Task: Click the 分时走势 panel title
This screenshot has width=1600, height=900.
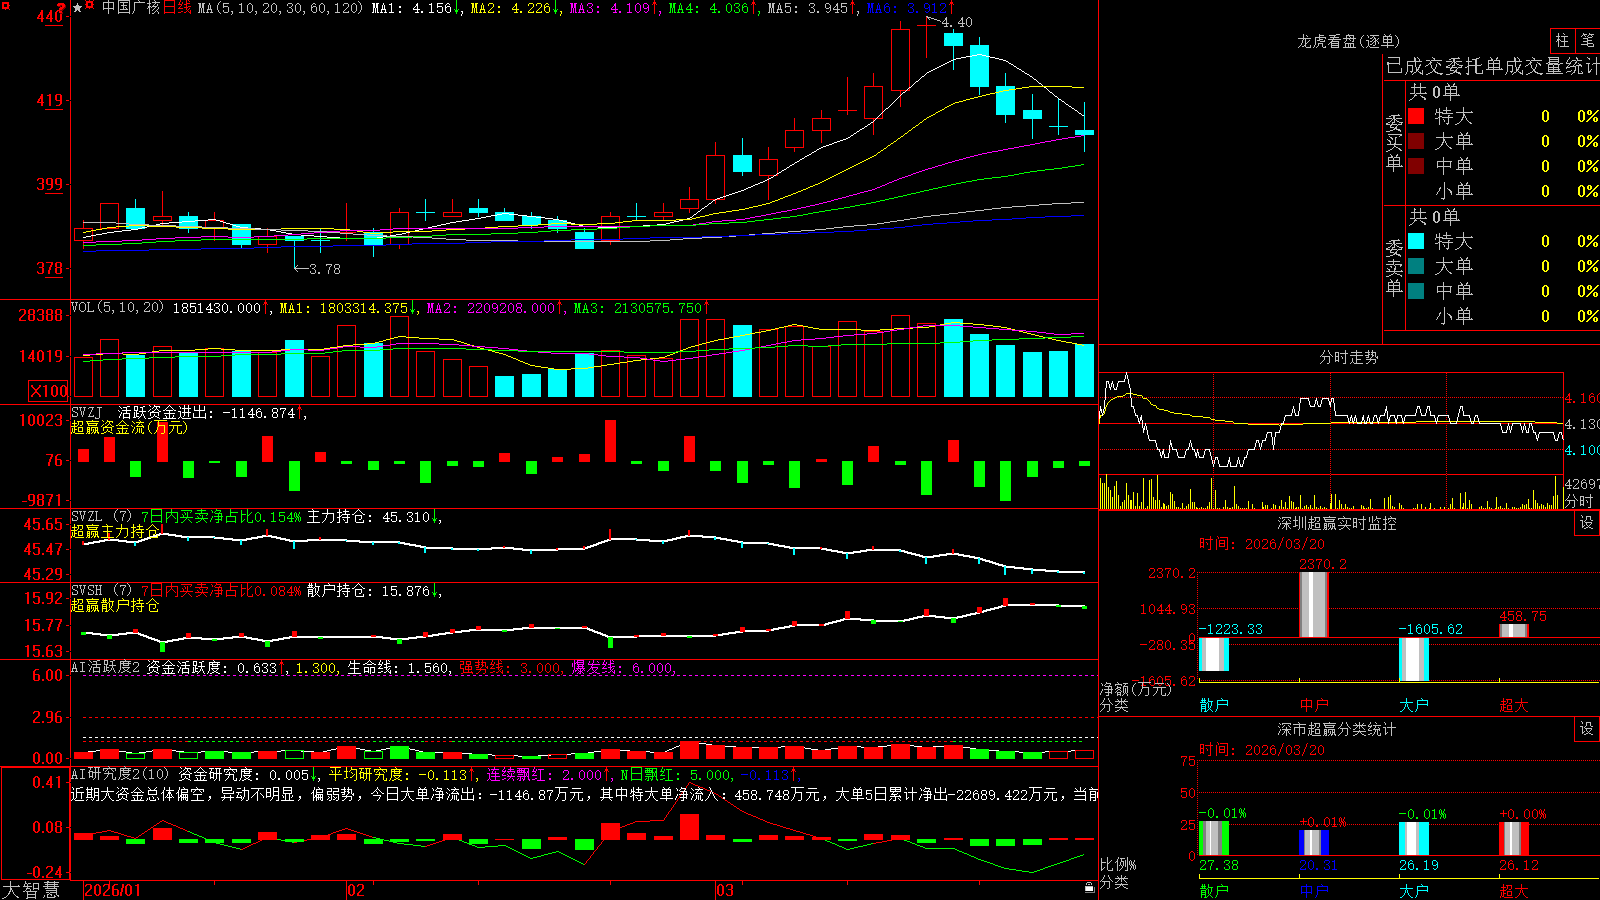Action: (x=1348, y=357)
